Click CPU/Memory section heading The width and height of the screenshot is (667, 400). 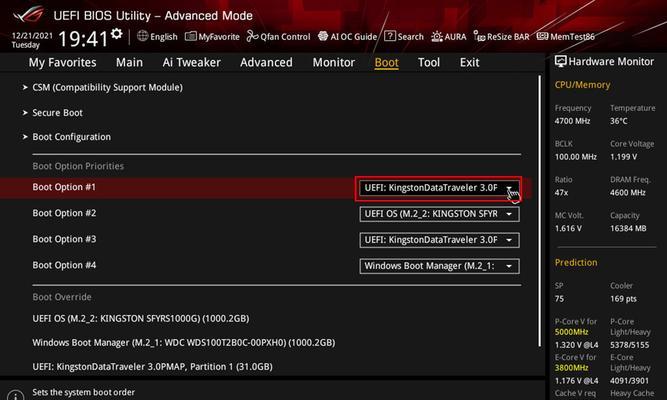582,85
